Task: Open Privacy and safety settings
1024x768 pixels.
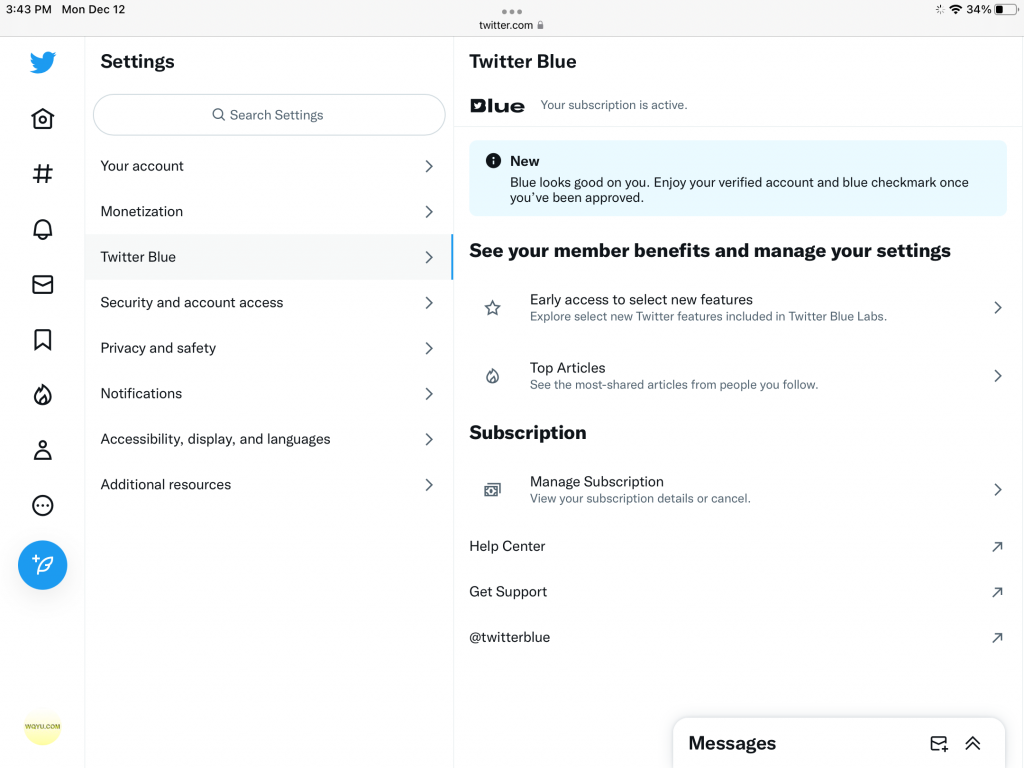Action: (269, 348)
